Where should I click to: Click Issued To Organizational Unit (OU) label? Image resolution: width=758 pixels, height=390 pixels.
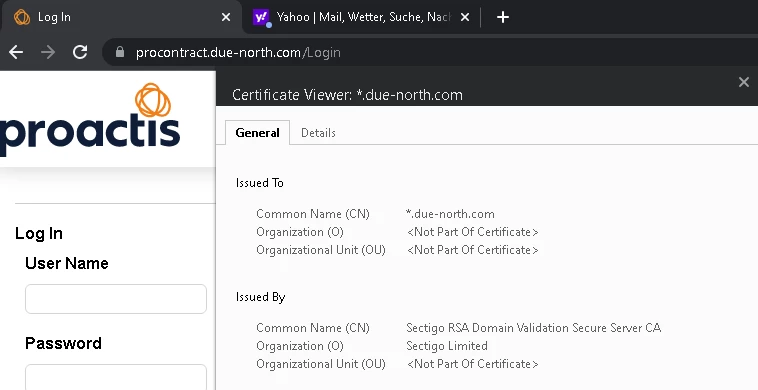point(321,250)
